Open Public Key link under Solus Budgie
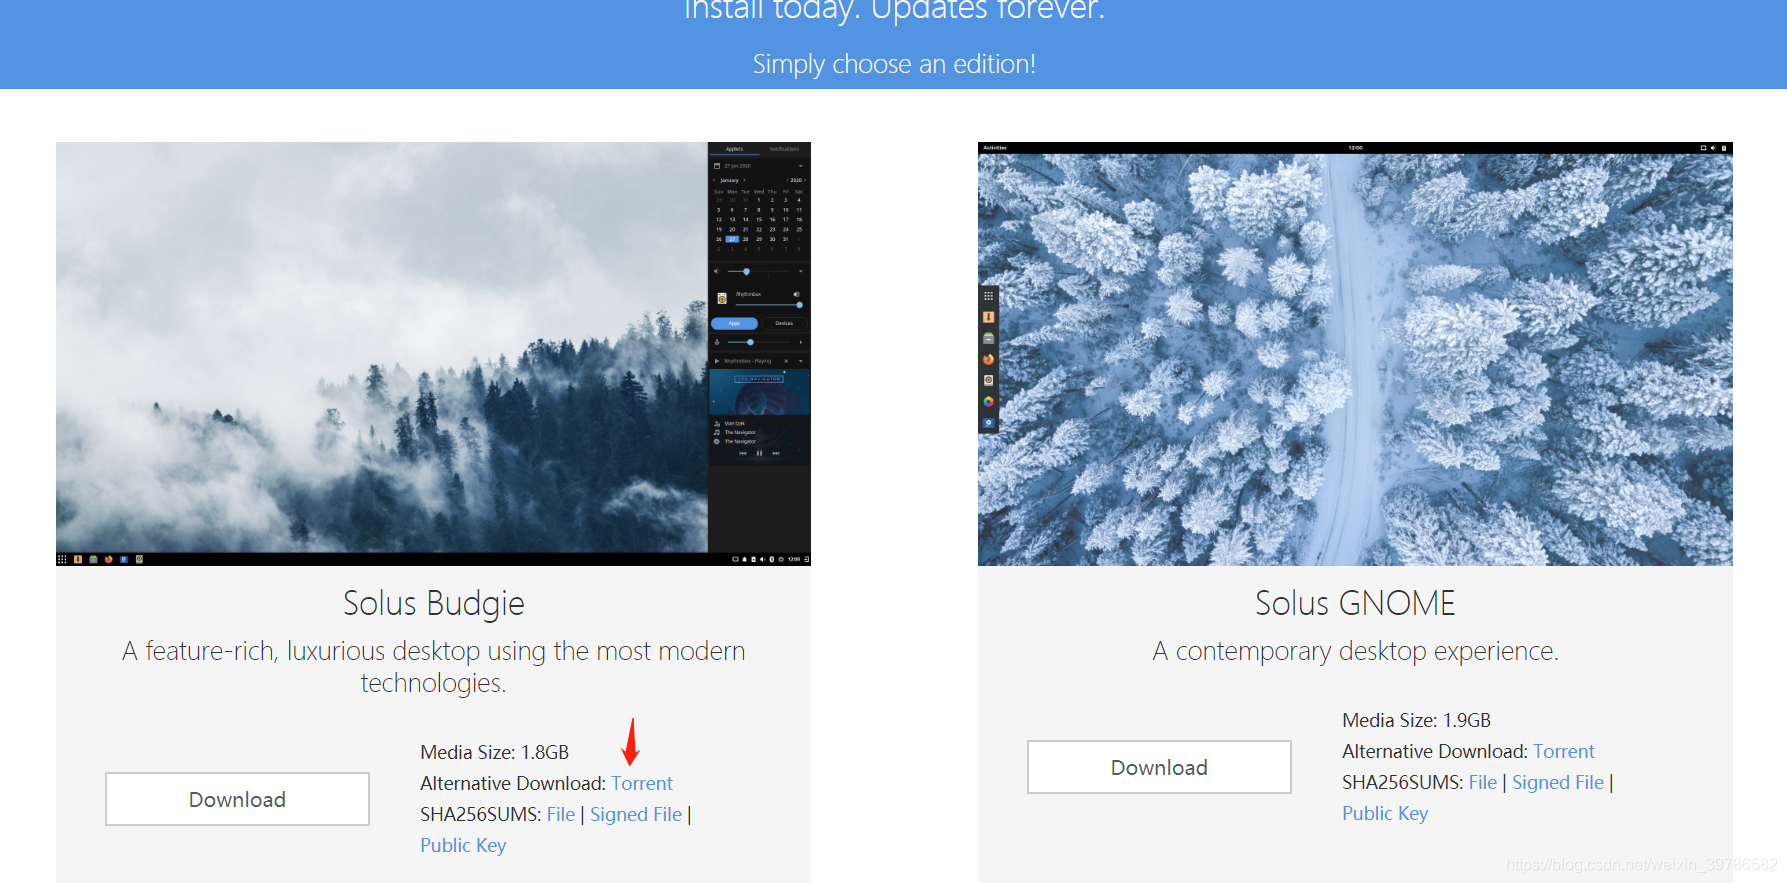The height and width of the screenshot is (883, 1787). pos(463,845)
